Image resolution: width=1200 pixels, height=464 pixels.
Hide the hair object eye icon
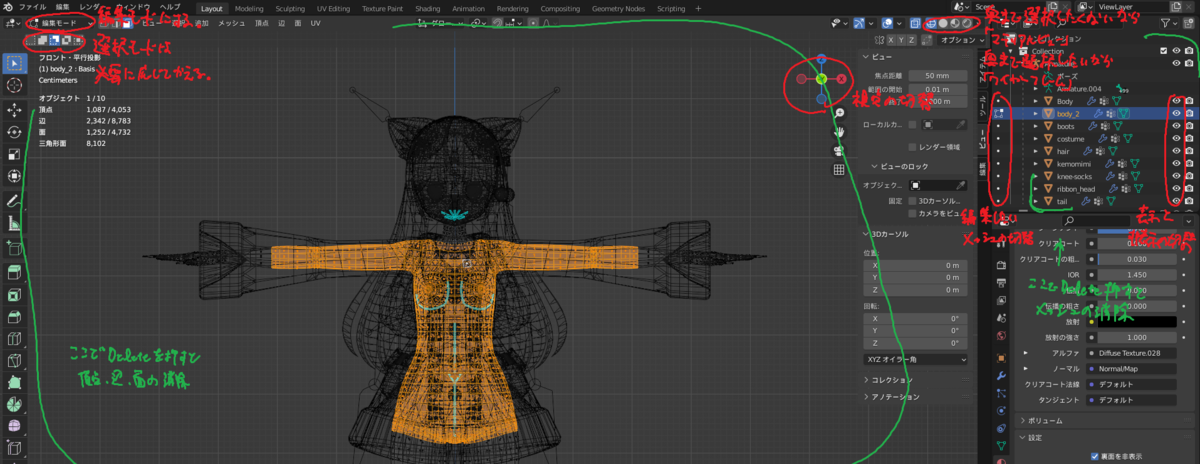point(1176,151)
